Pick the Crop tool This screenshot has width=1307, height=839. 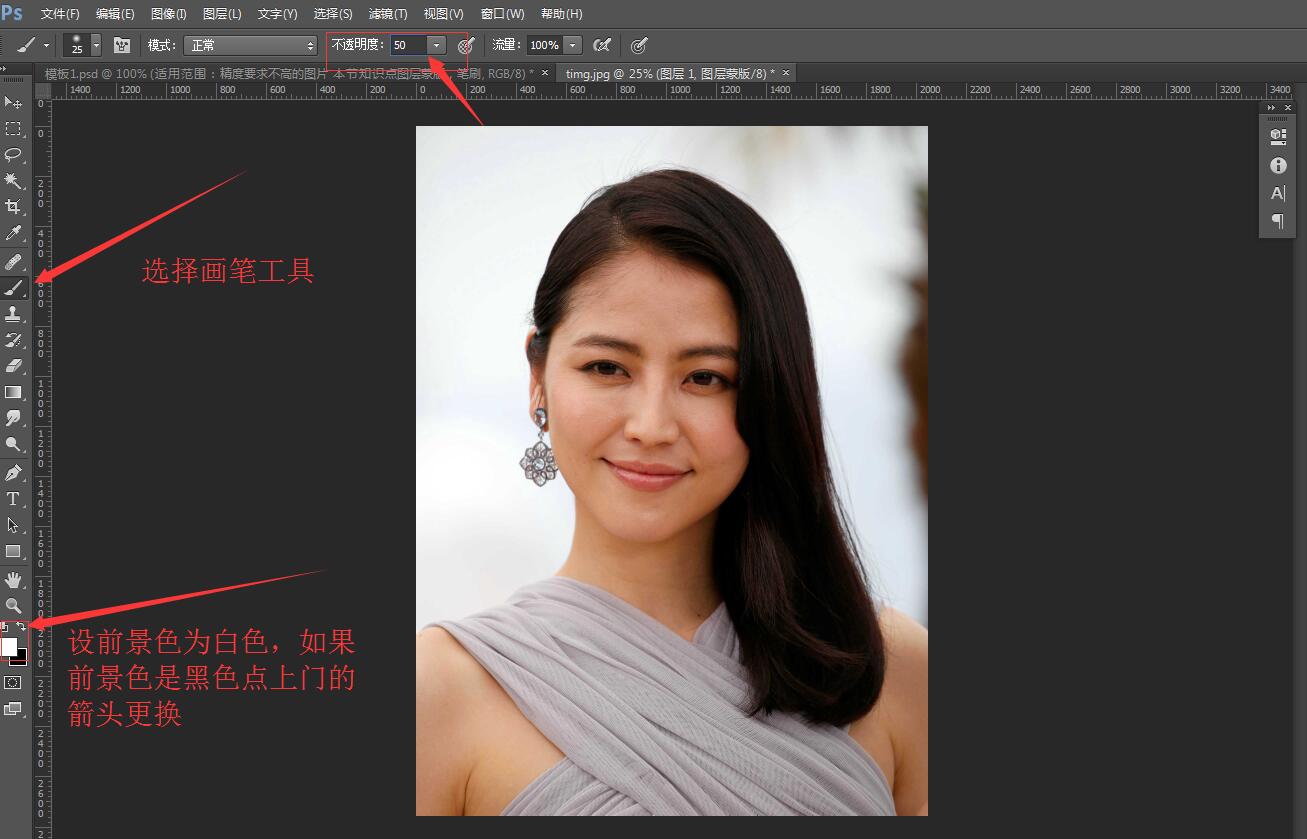[x=13, y=207]
